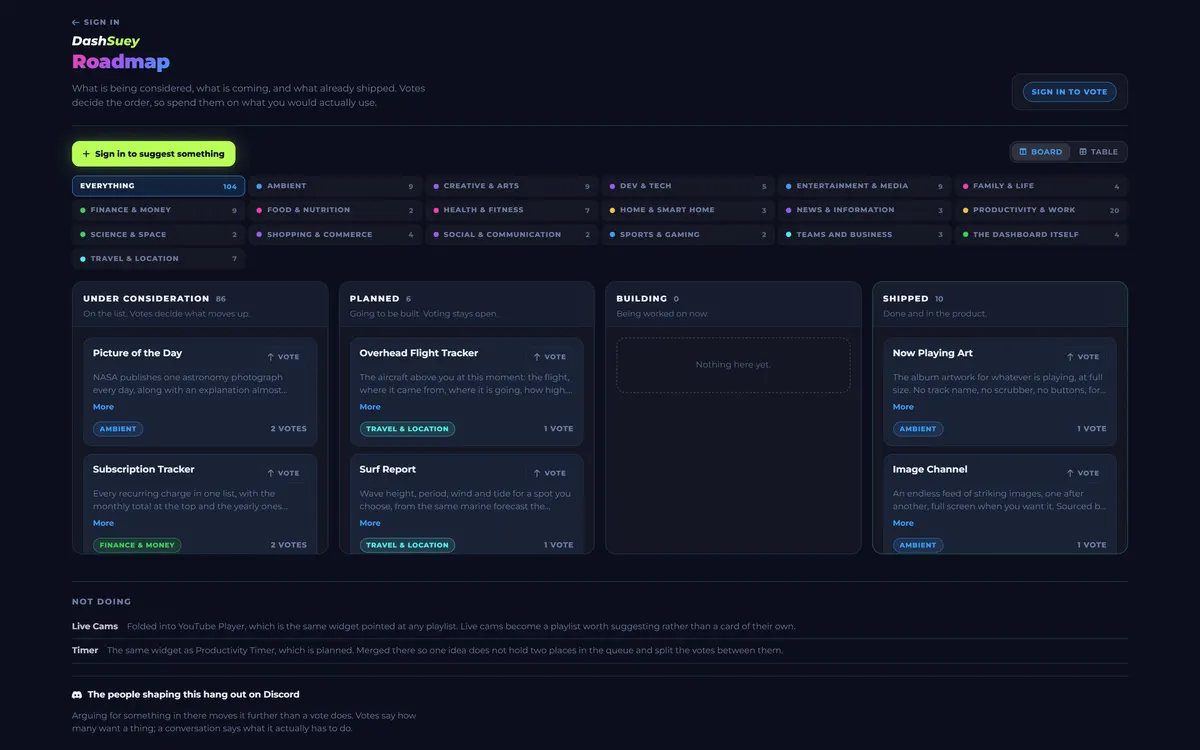
Task: Vote on Now Playing Art
Action: point(1083,357)
